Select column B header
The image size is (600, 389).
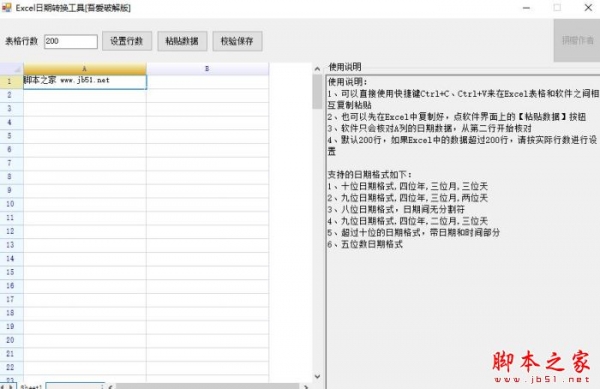207,69
